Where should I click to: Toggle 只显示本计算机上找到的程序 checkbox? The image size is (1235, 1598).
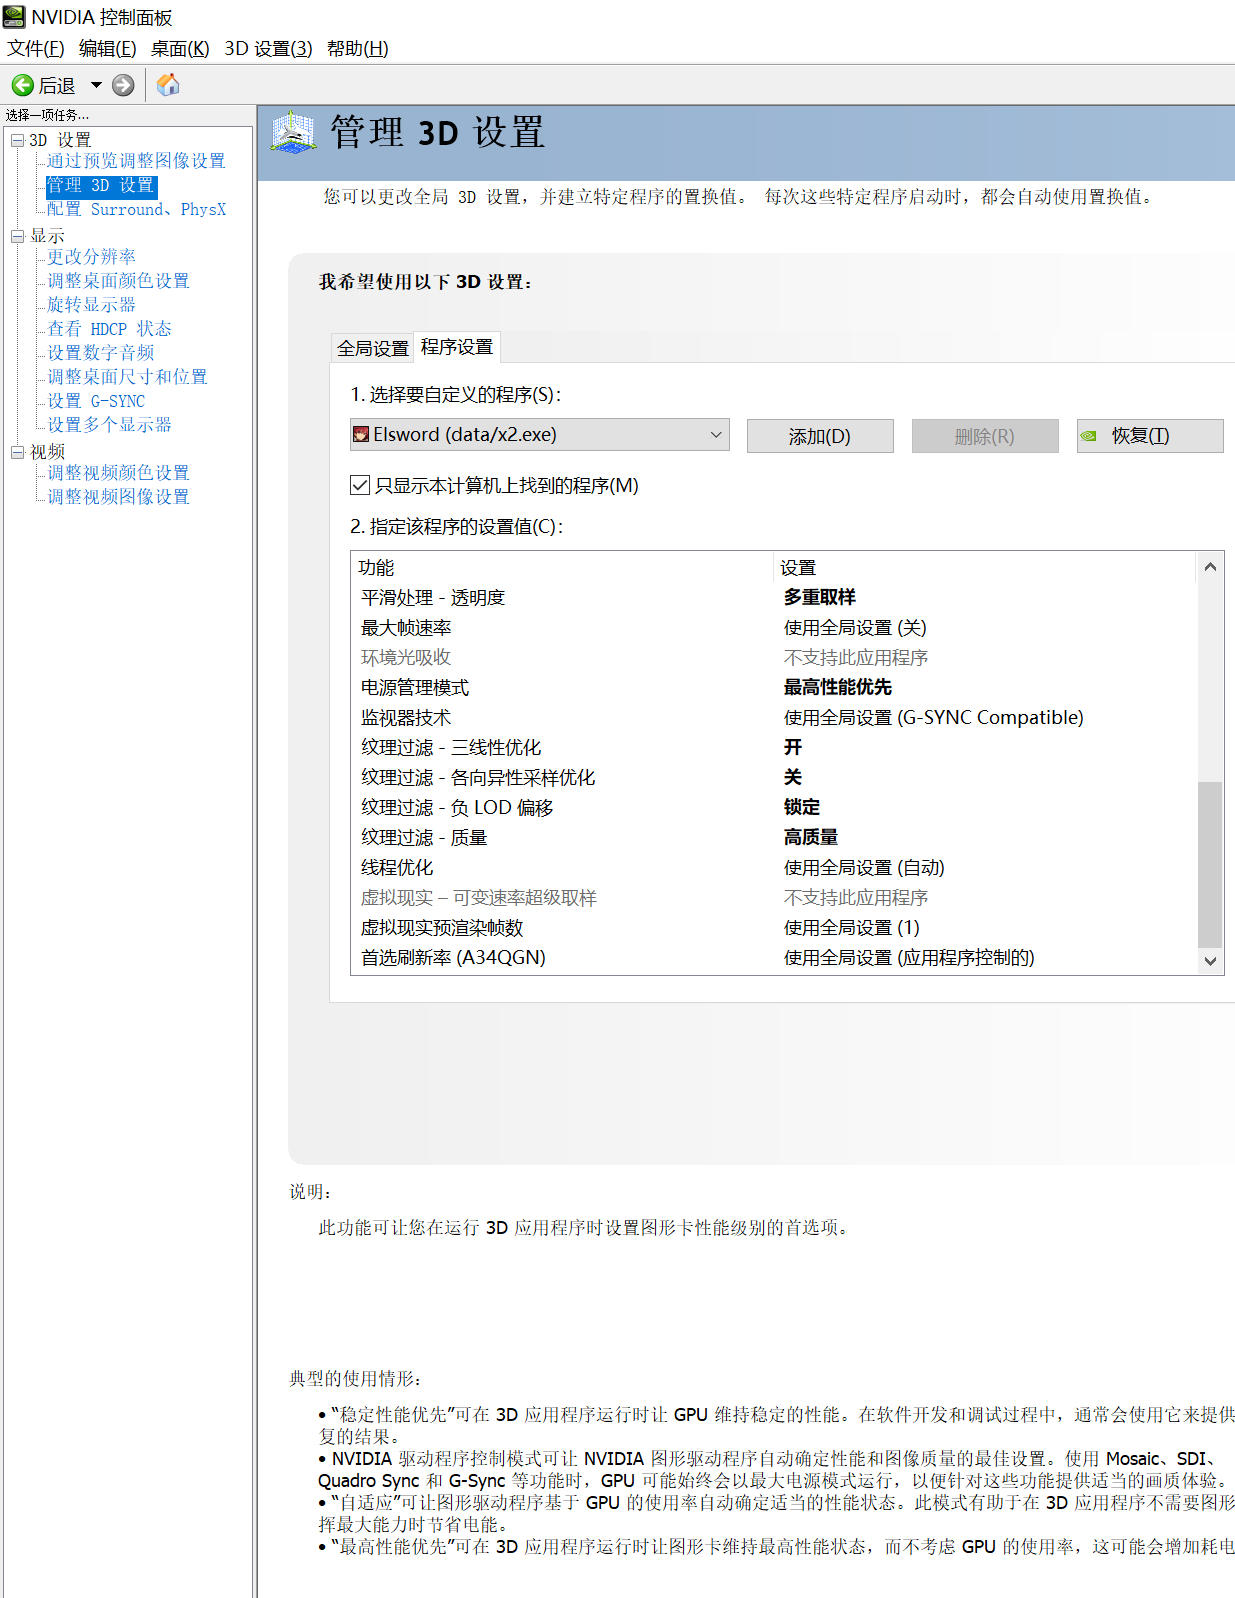click(x=361, y=485)
